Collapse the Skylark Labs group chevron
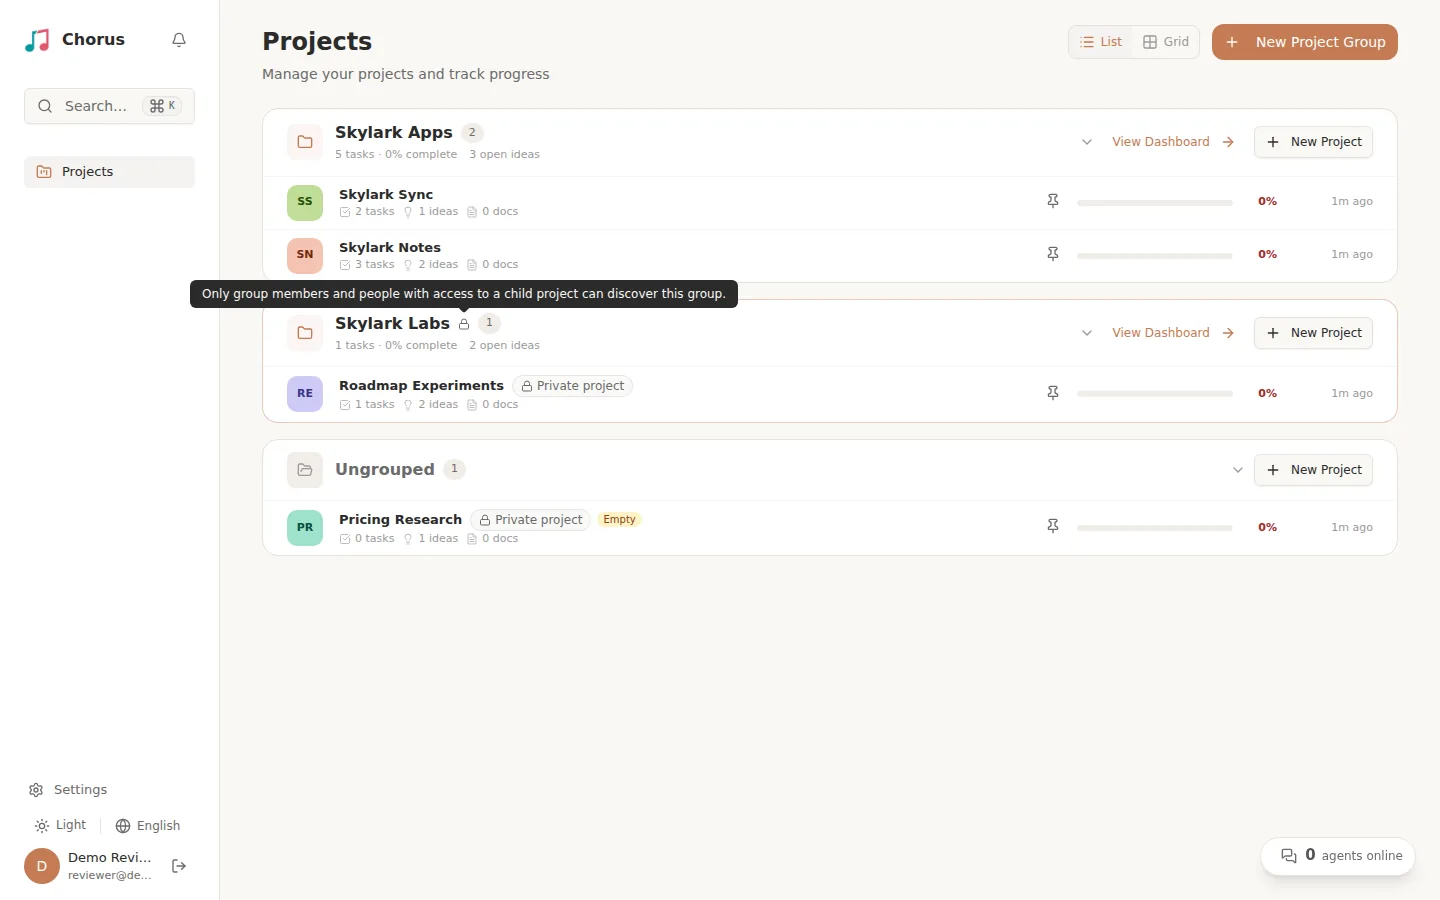The height and width of the screenshot is (900, 1440). (x=1087, y=333)
